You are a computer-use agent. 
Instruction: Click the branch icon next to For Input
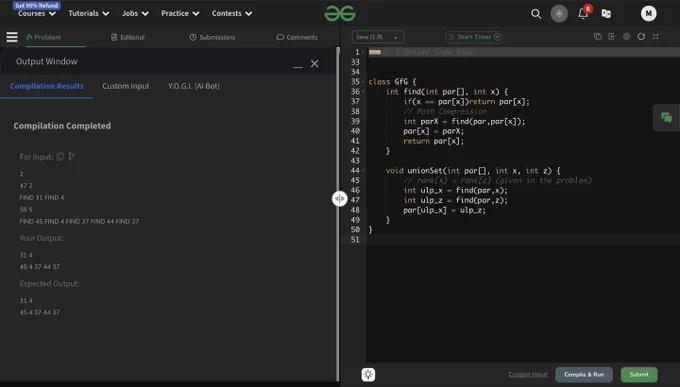pos(72,157)
